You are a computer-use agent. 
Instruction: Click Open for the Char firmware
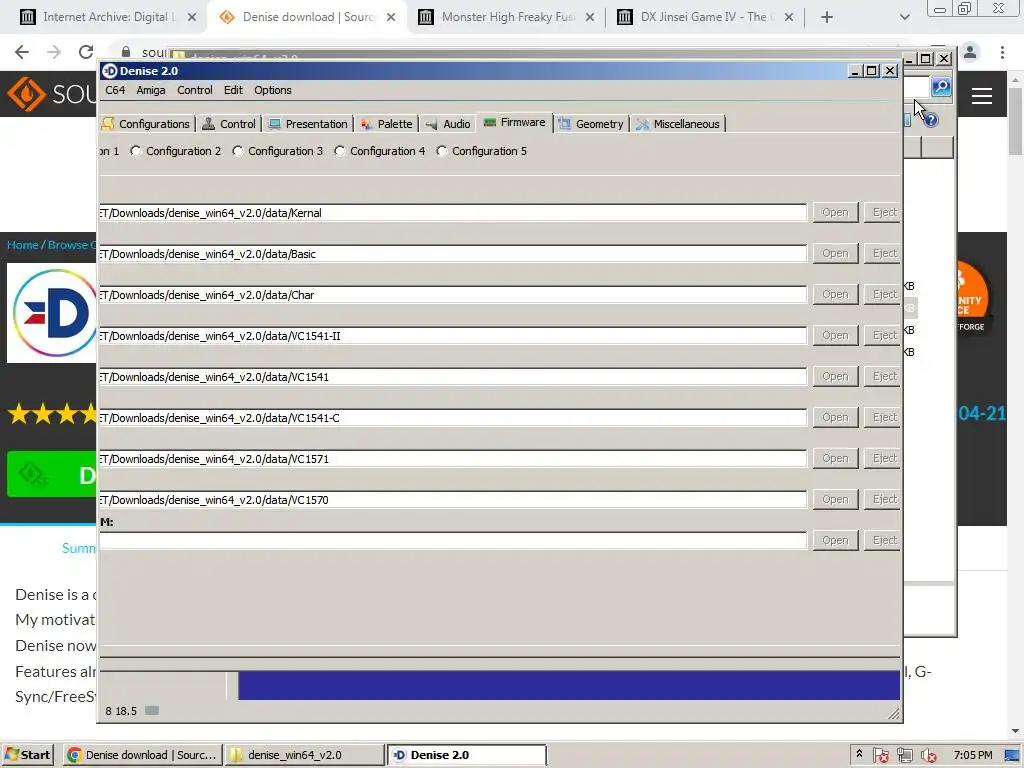pos(835,295)
